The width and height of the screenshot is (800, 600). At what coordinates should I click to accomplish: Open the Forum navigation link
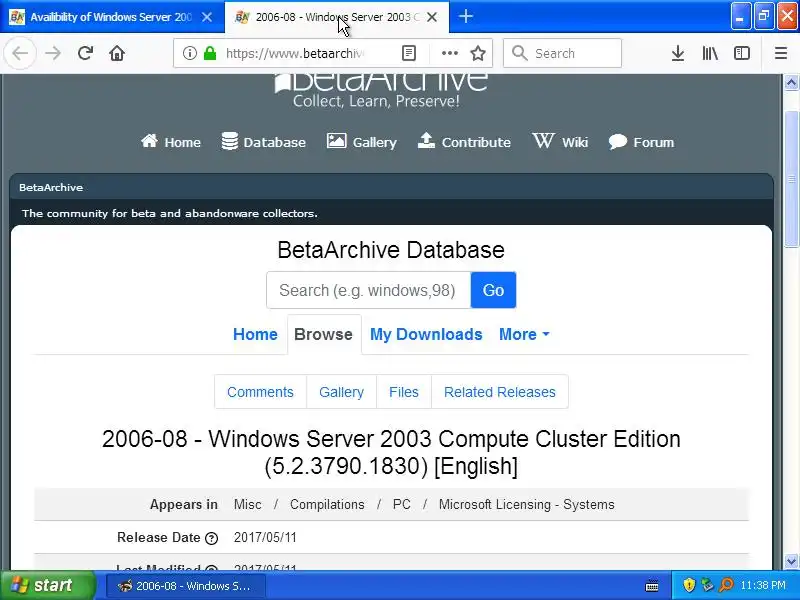tap(641, 142)
